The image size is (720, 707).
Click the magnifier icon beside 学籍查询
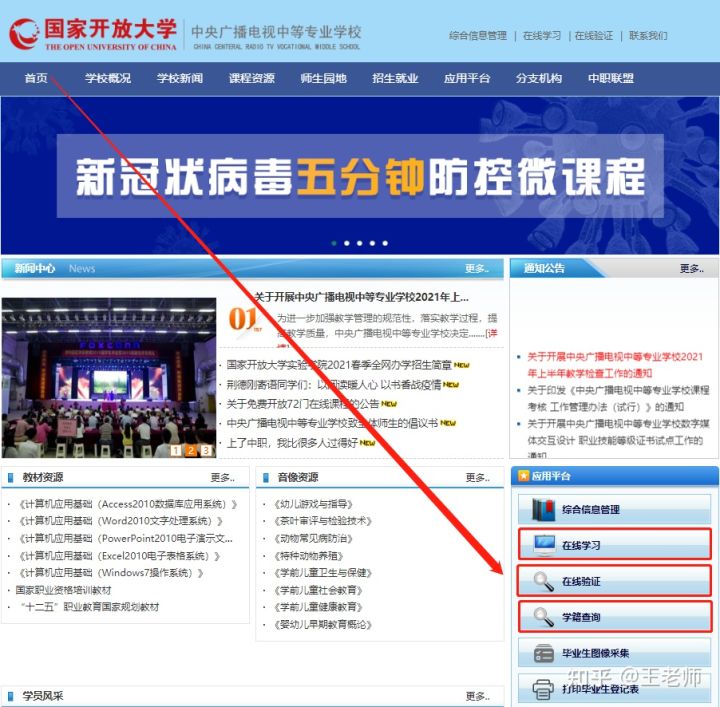(x=544, y=617)
